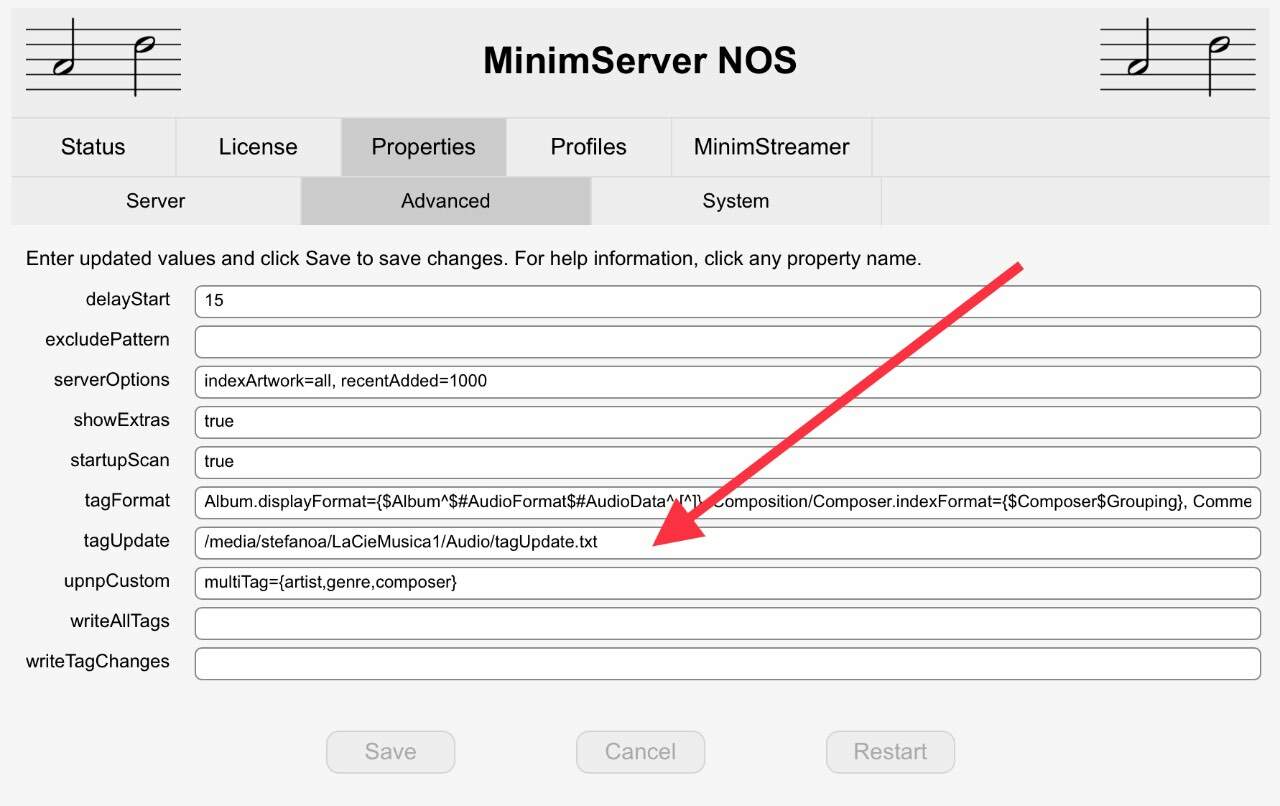Open help for startupScan property name

point(119,460)
